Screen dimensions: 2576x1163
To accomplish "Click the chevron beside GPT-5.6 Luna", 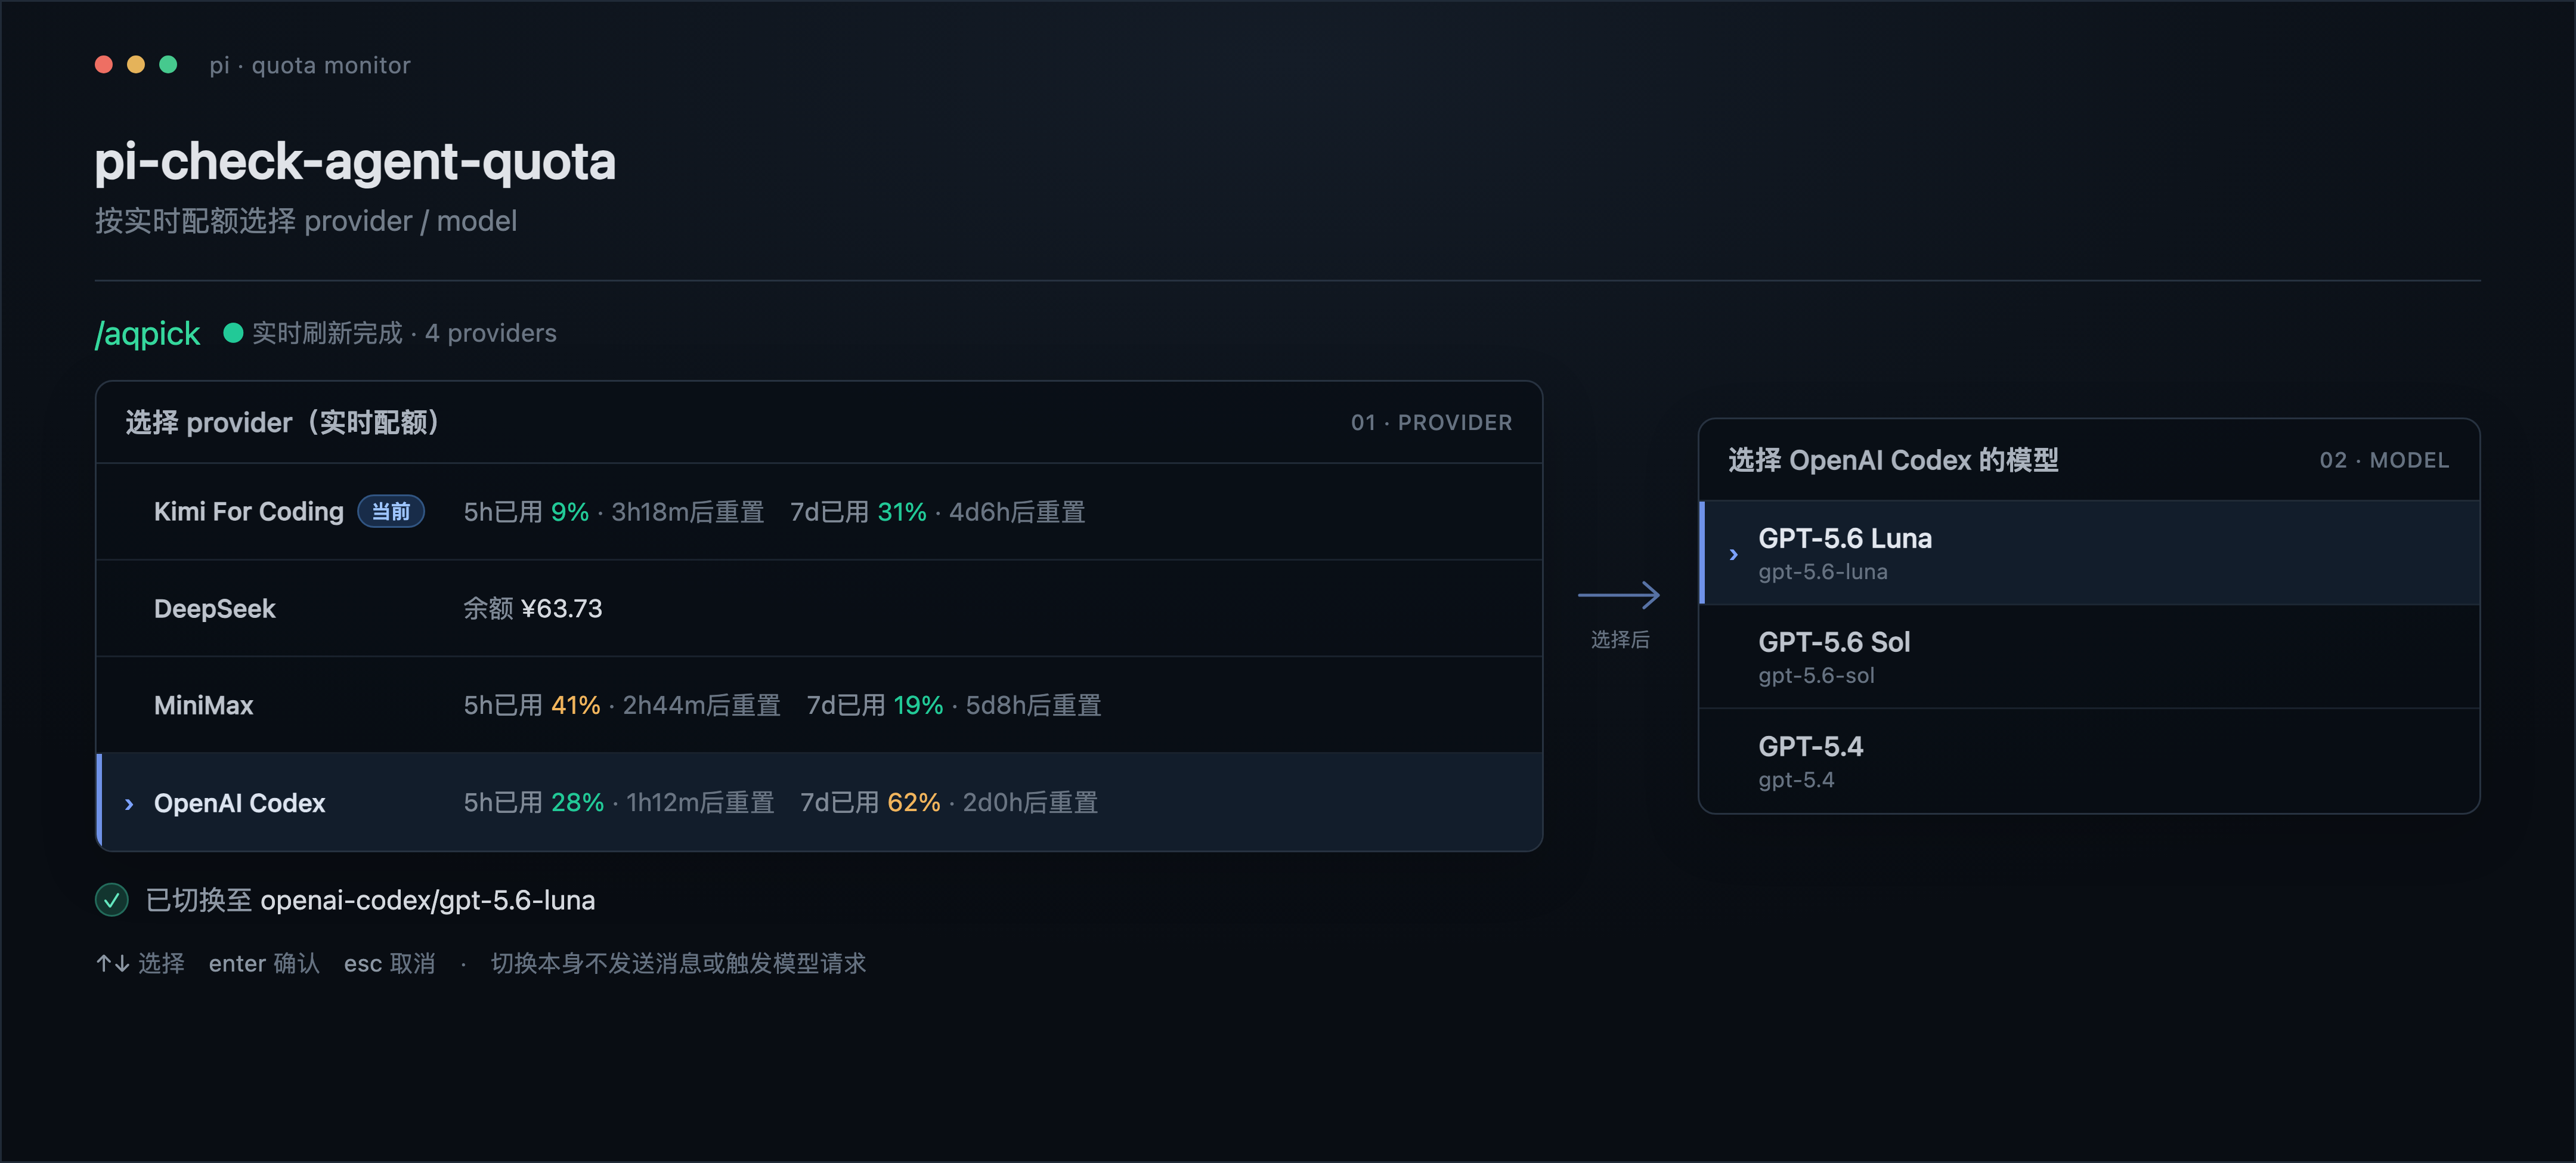I will 1733,554.
